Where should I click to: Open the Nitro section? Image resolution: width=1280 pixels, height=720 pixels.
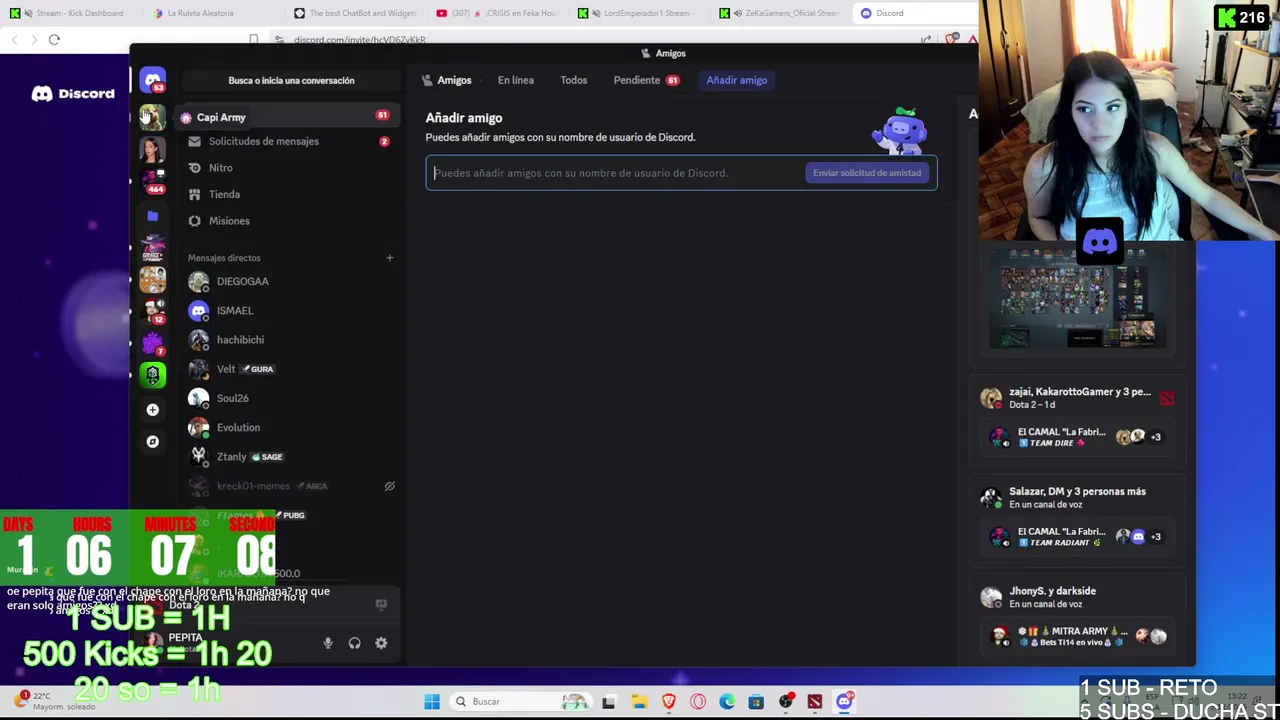(x=289, y=168)
